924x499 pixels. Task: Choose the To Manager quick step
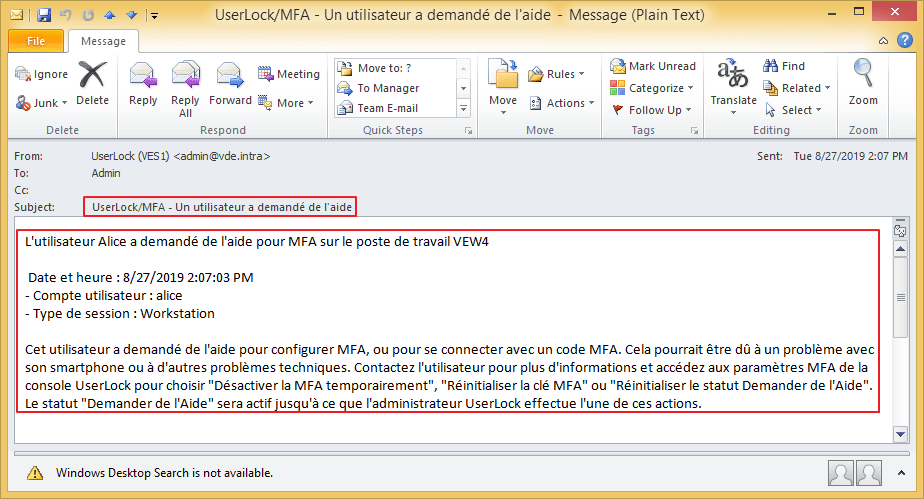point(396,88)
